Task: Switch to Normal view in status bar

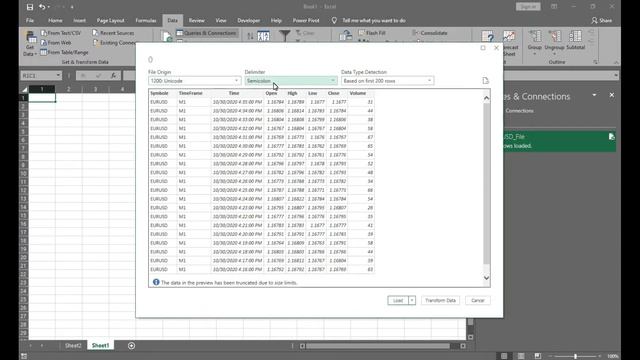Action: [504, 356]
